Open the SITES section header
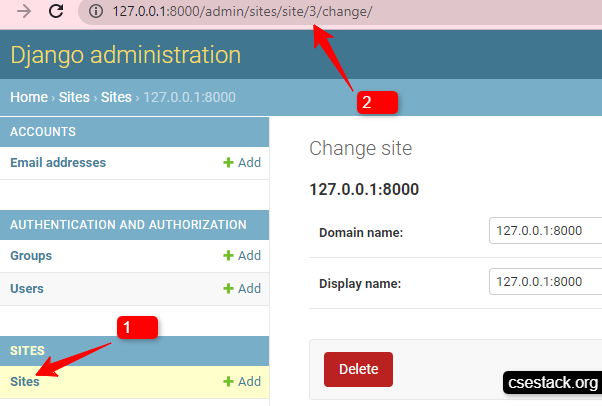This screenshot has width=602, height=406. [x=27, y=351]
